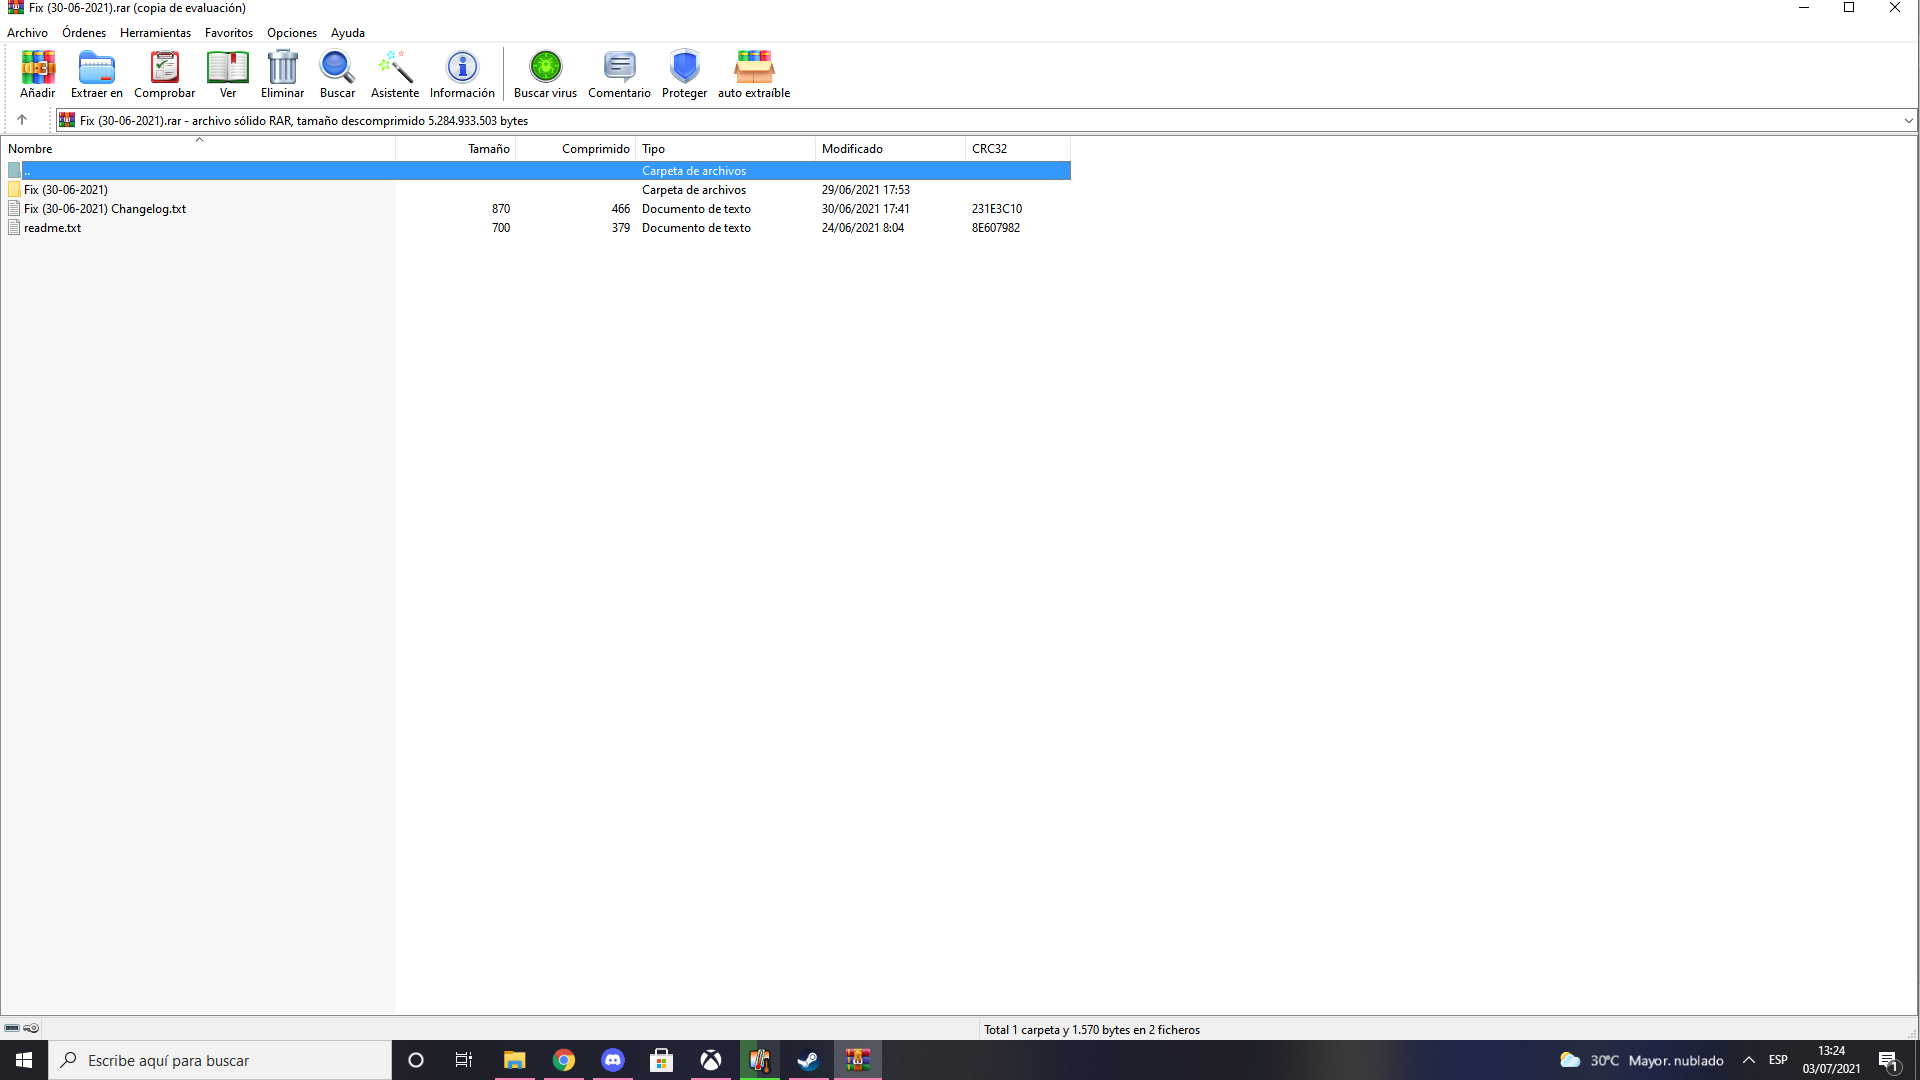Image resolution: width=1920 pixels, height=1080 pixels.
Task: Expand the archive path dropdown
Action: click(x=1908, y=121)
